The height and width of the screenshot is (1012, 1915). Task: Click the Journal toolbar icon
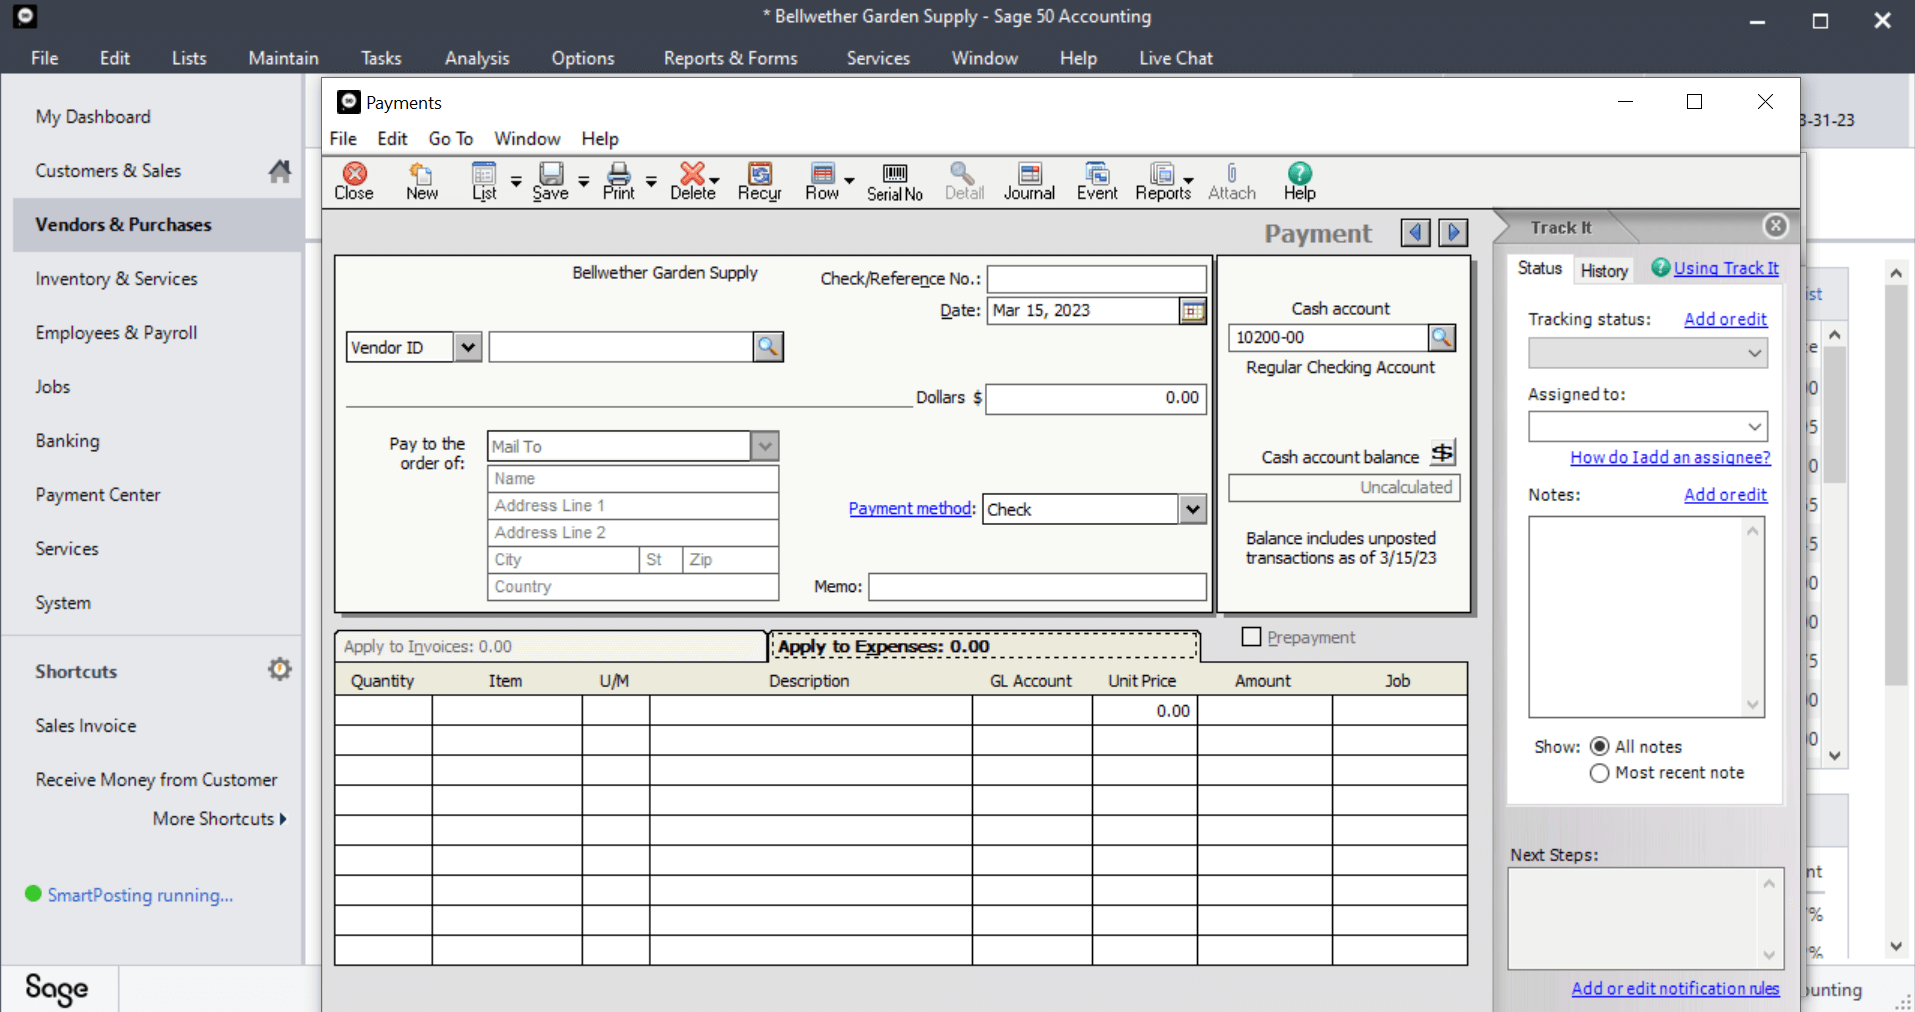point(1029,182)
